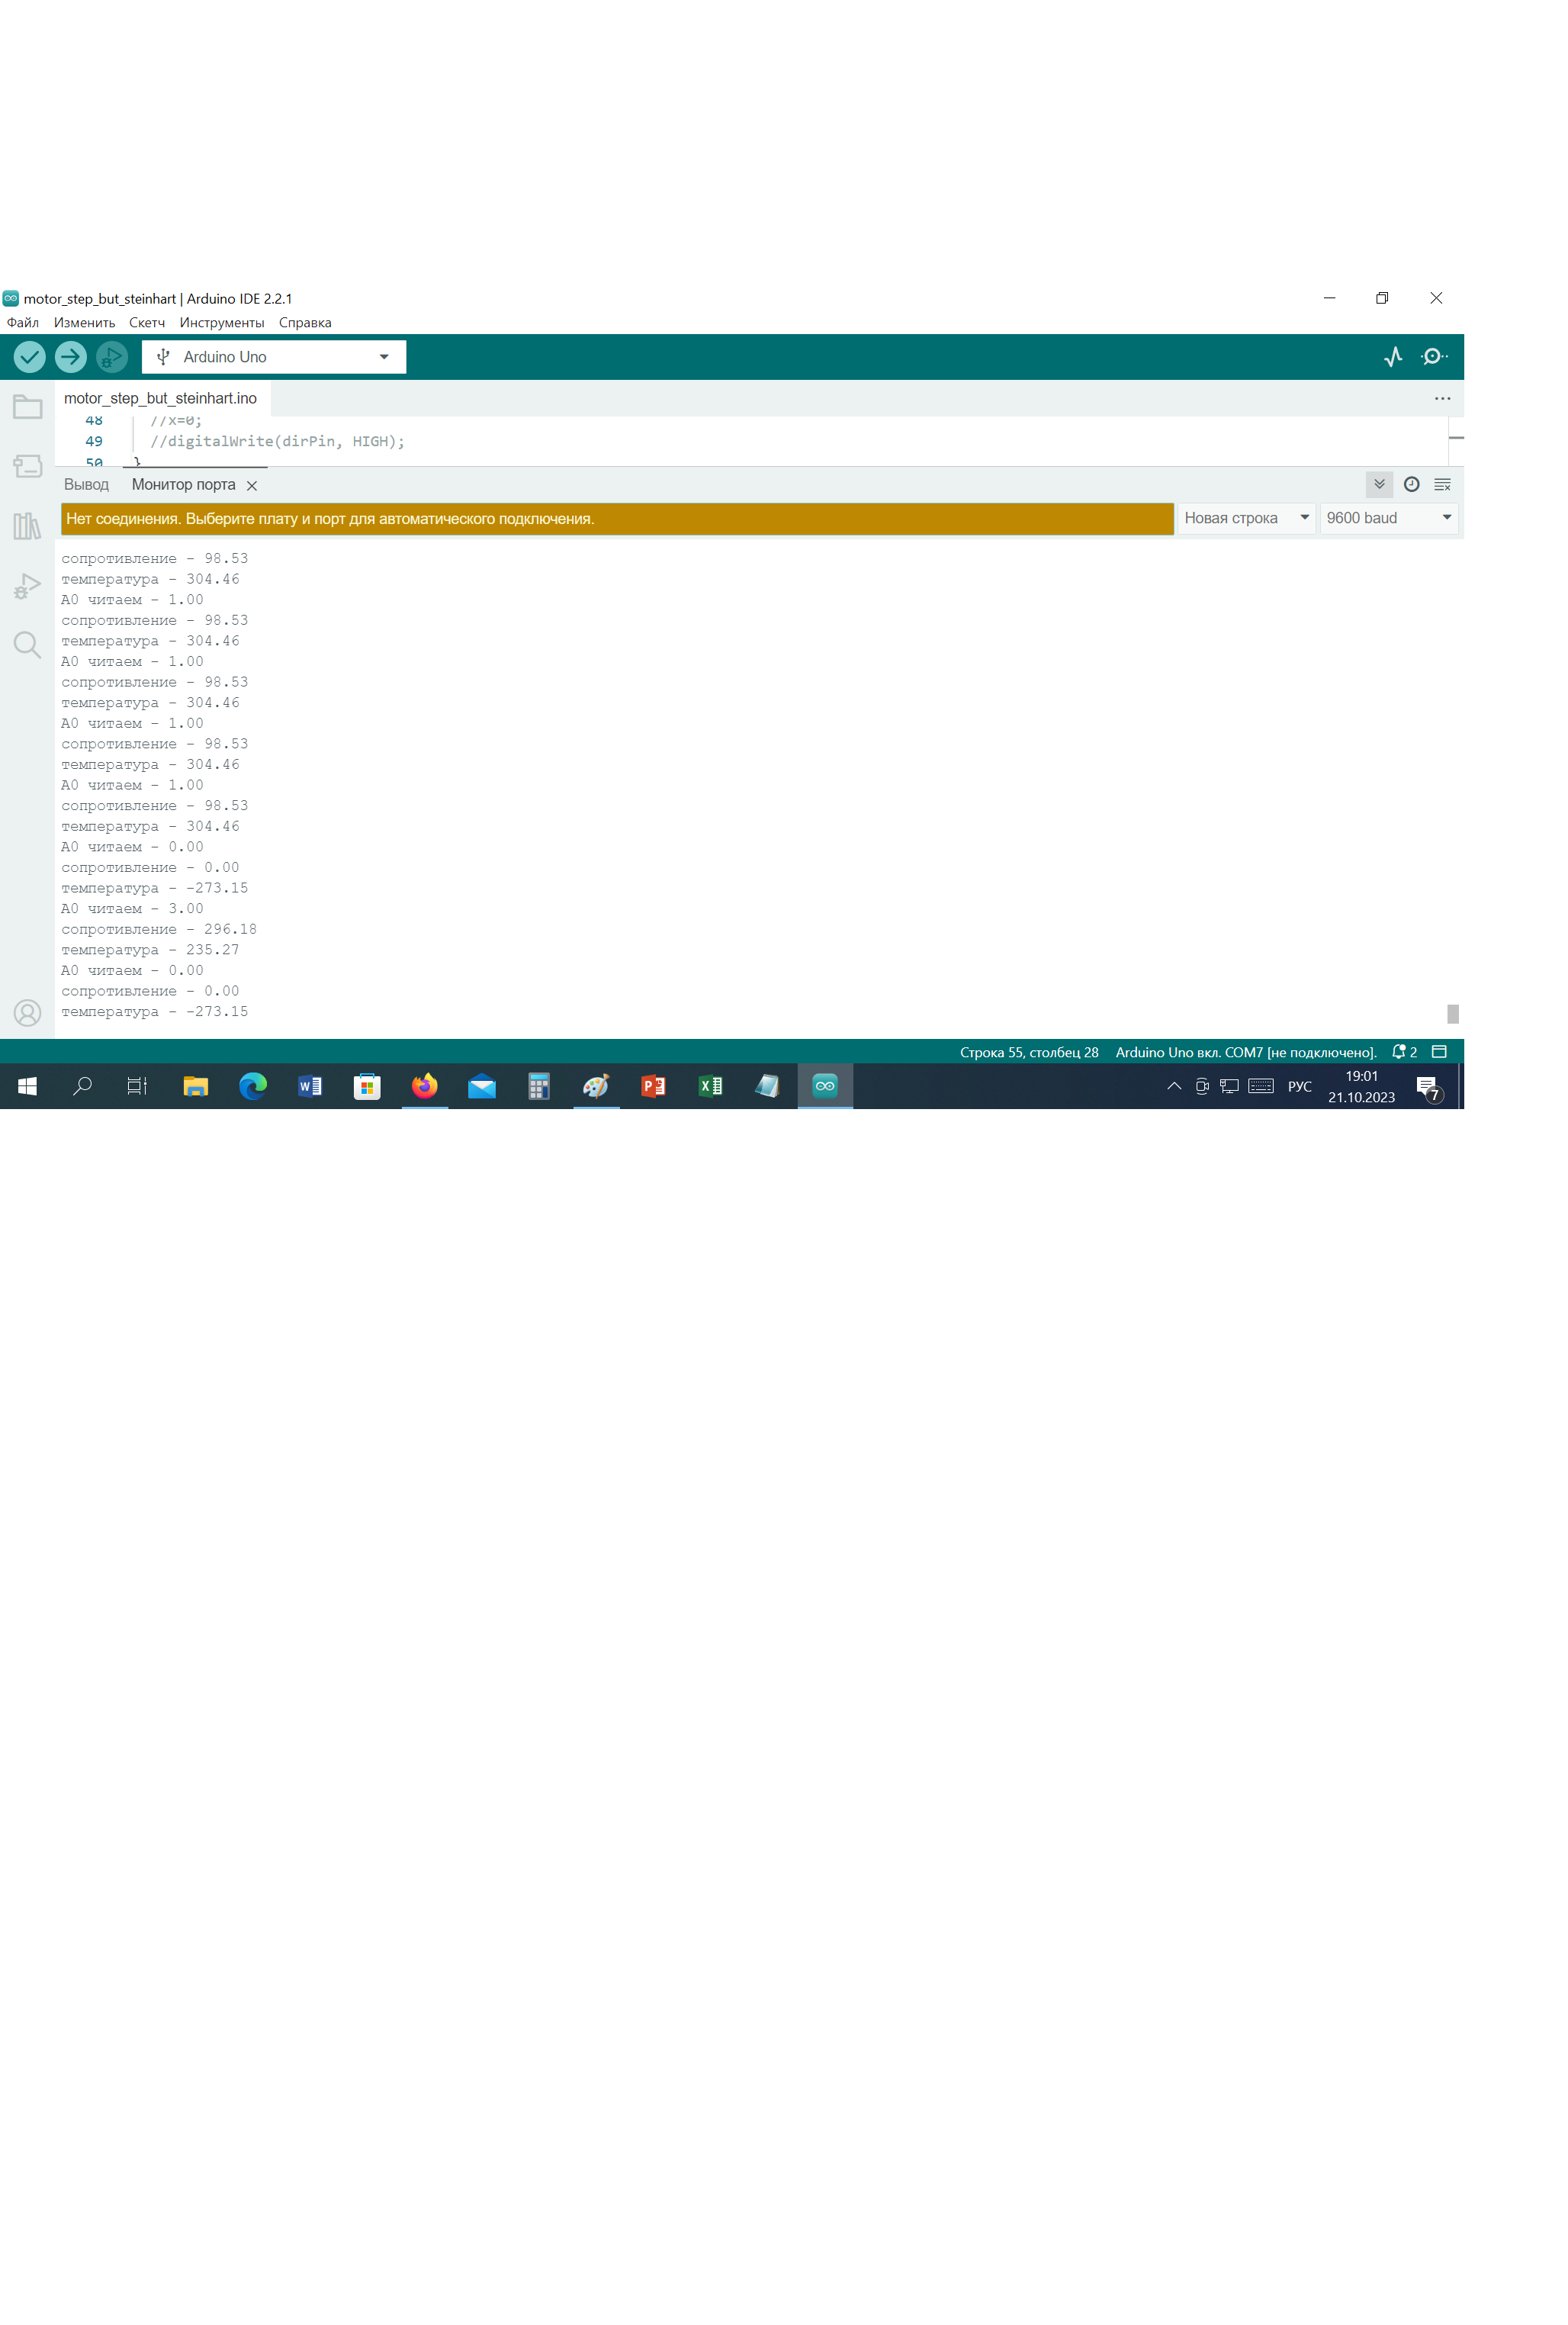The width and height of the screenshot is (1568, 2325).
Task: Open the Инструменты menu
Action: tap(222, 323)
